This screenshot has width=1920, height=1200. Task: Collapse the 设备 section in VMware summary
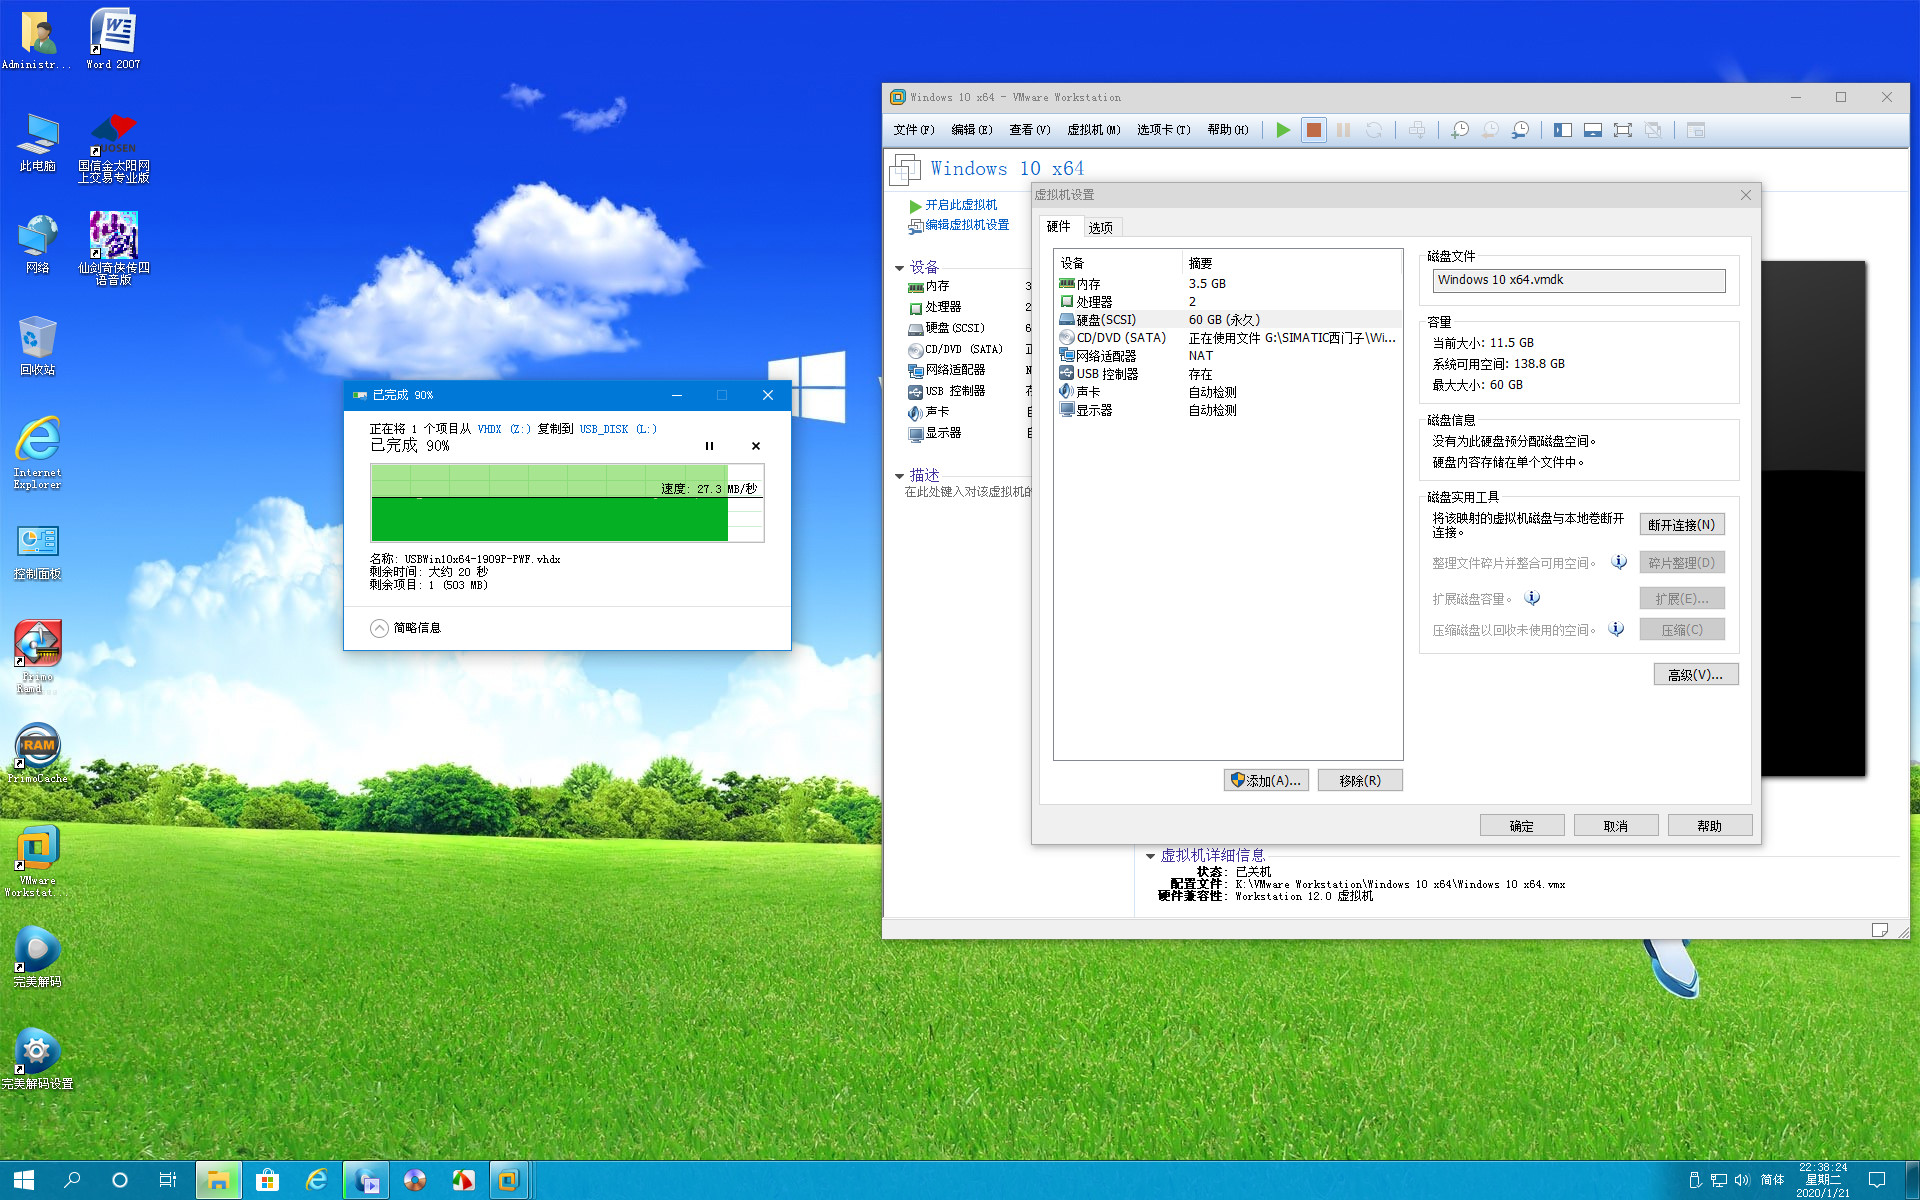coord(899,268)
